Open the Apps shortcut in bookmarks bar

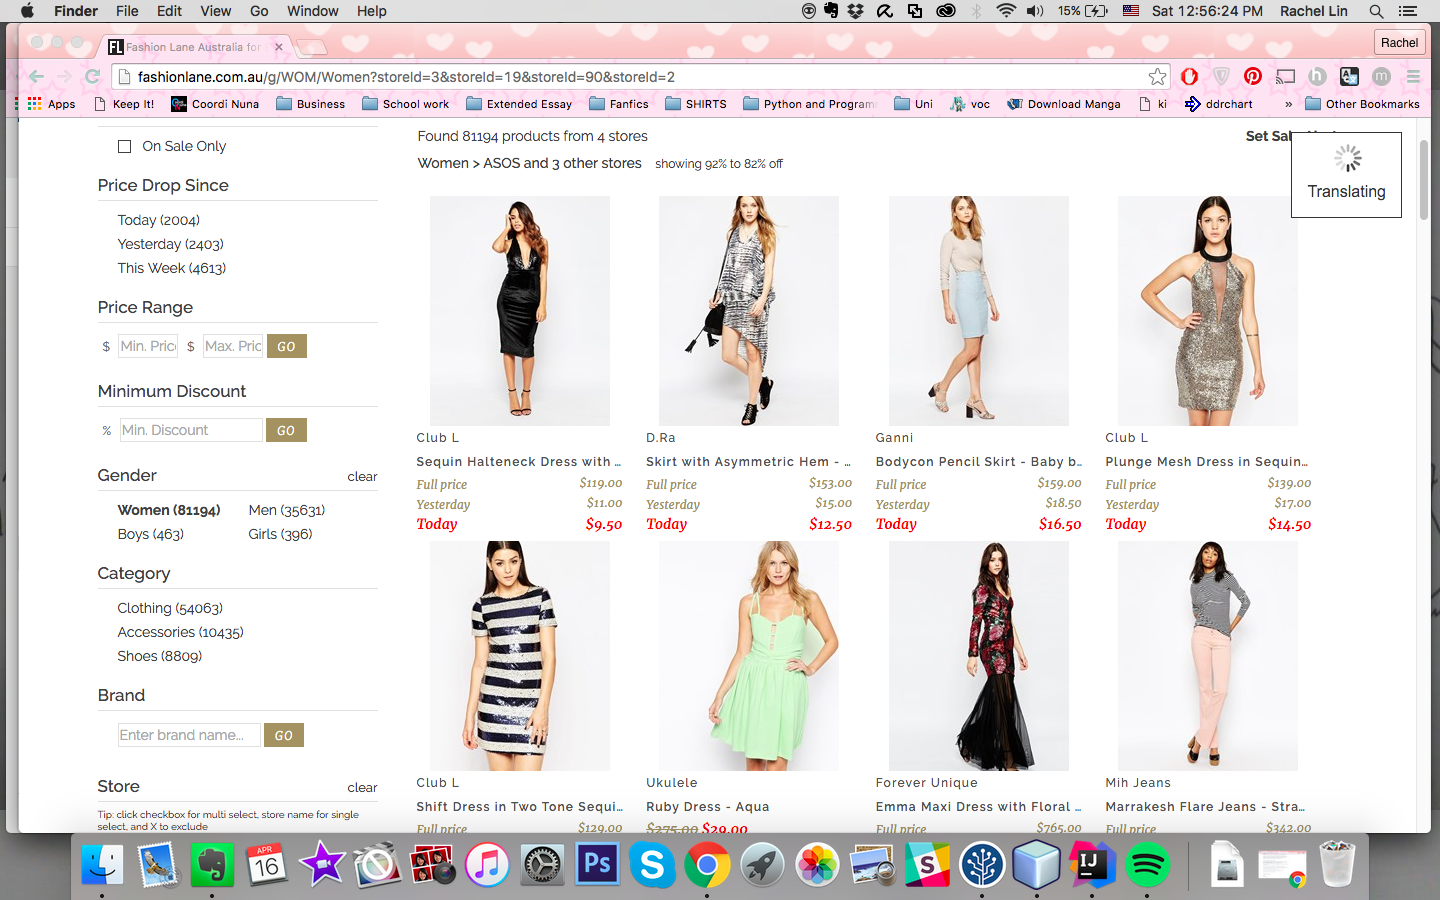pos(52,104)
